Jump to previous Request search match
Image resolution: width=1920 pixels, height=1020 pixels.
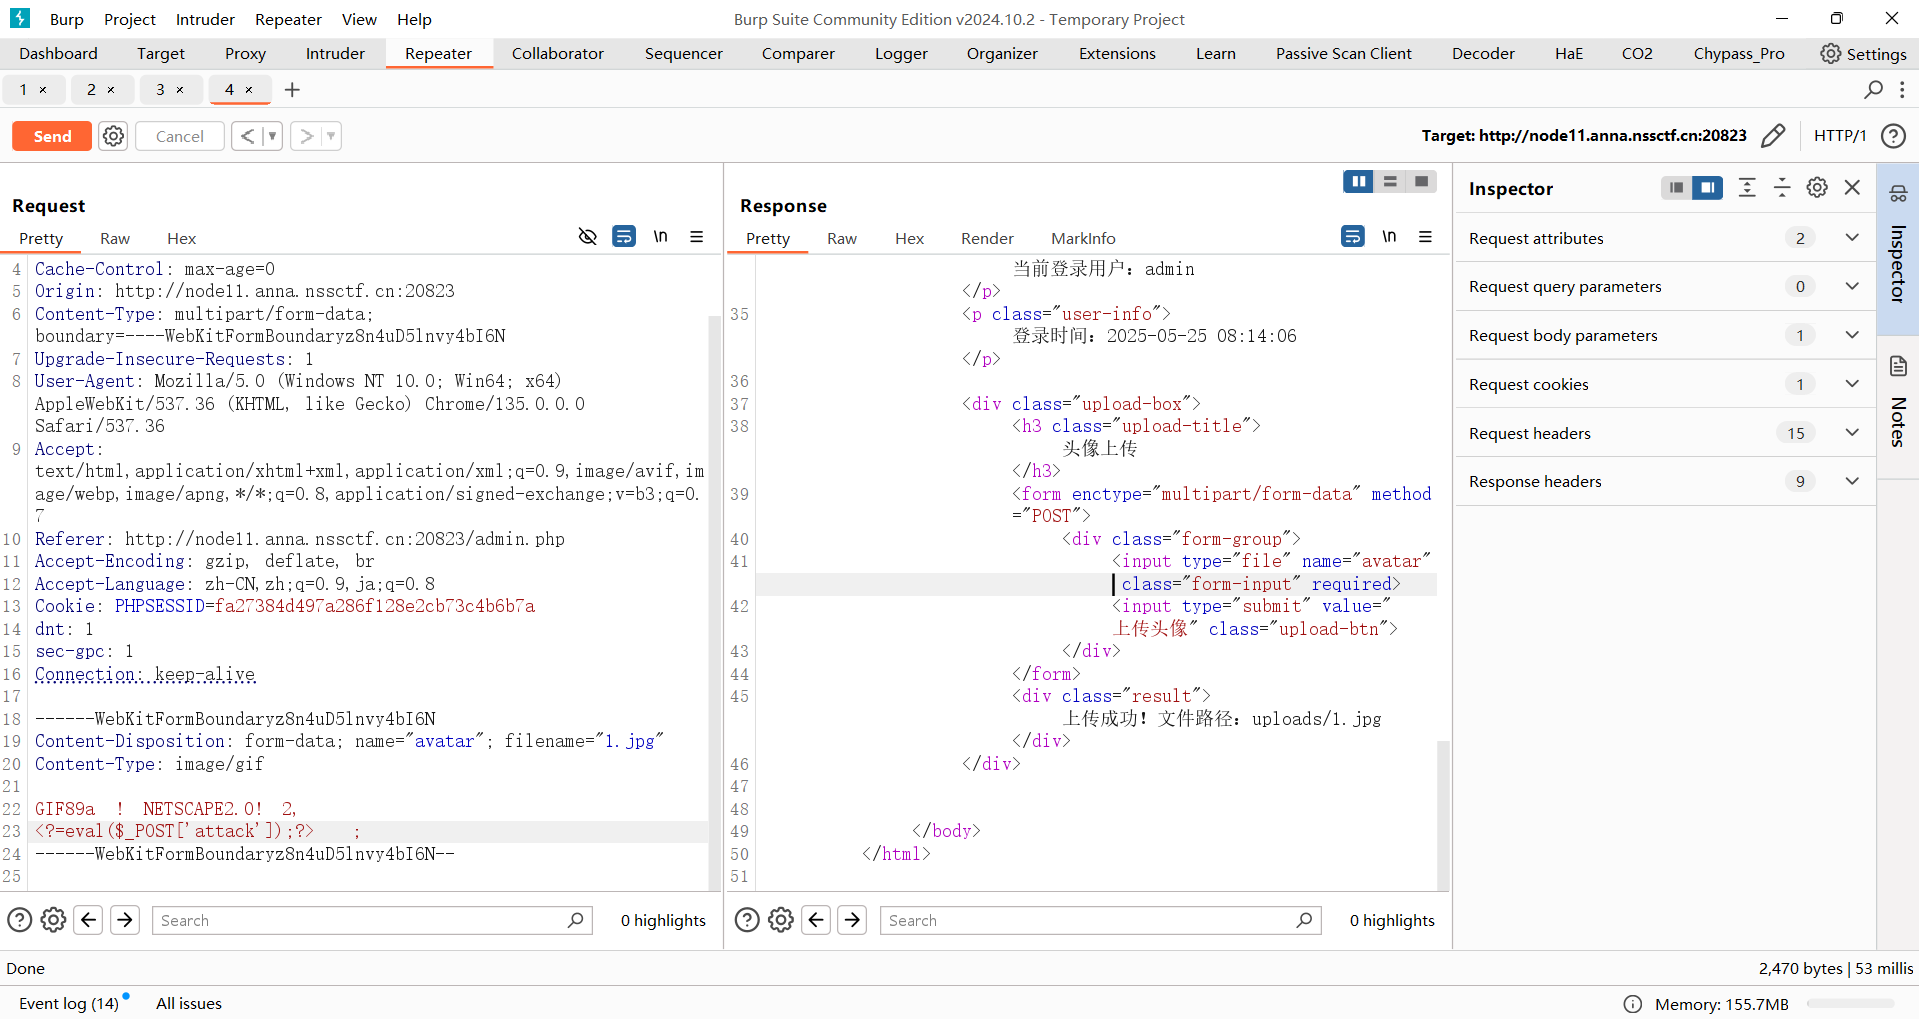click(x=89, y=920)
